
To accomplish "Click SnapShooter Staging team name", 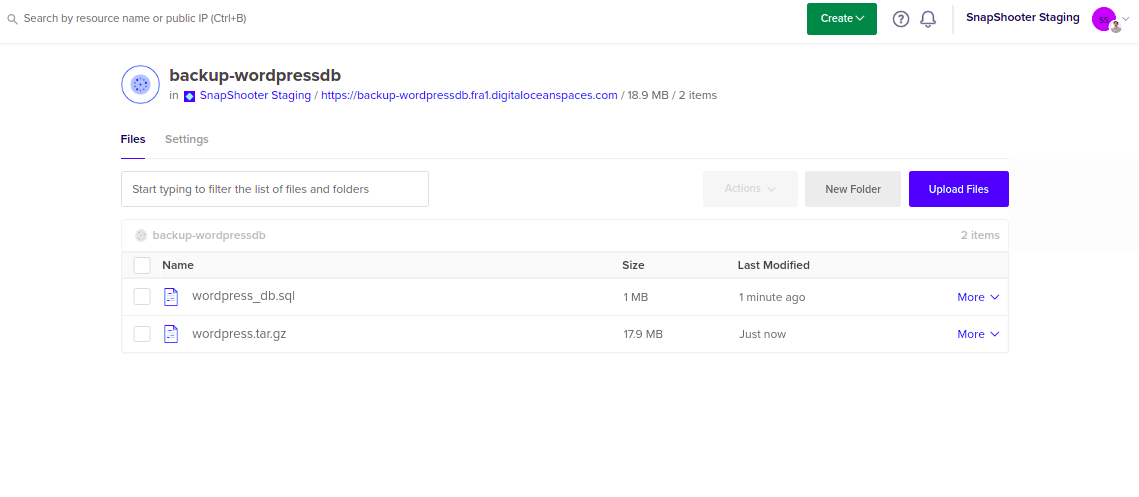I will (1023, 17).
